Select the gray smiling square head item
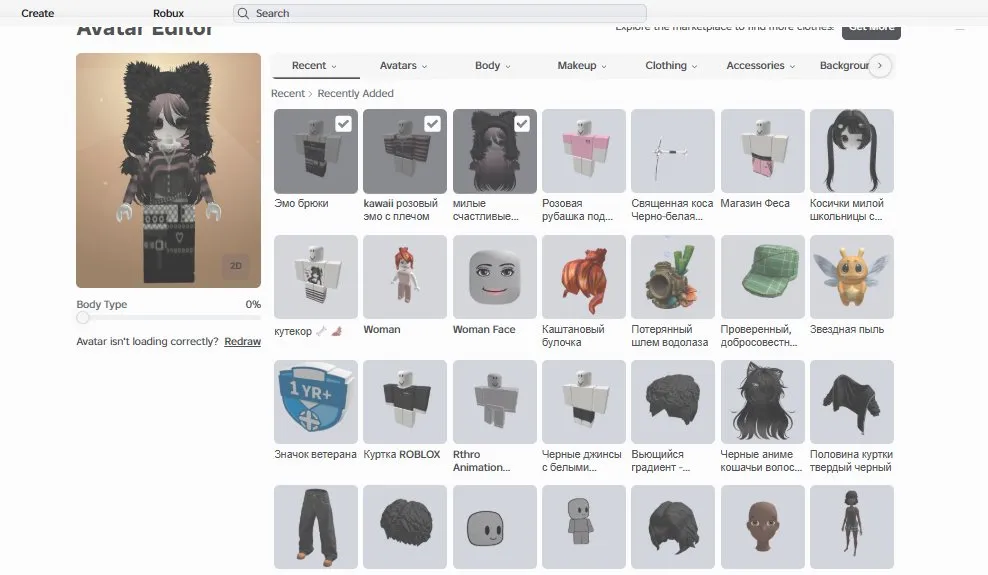Screen dimensions: 988x575 coord(495,527)
